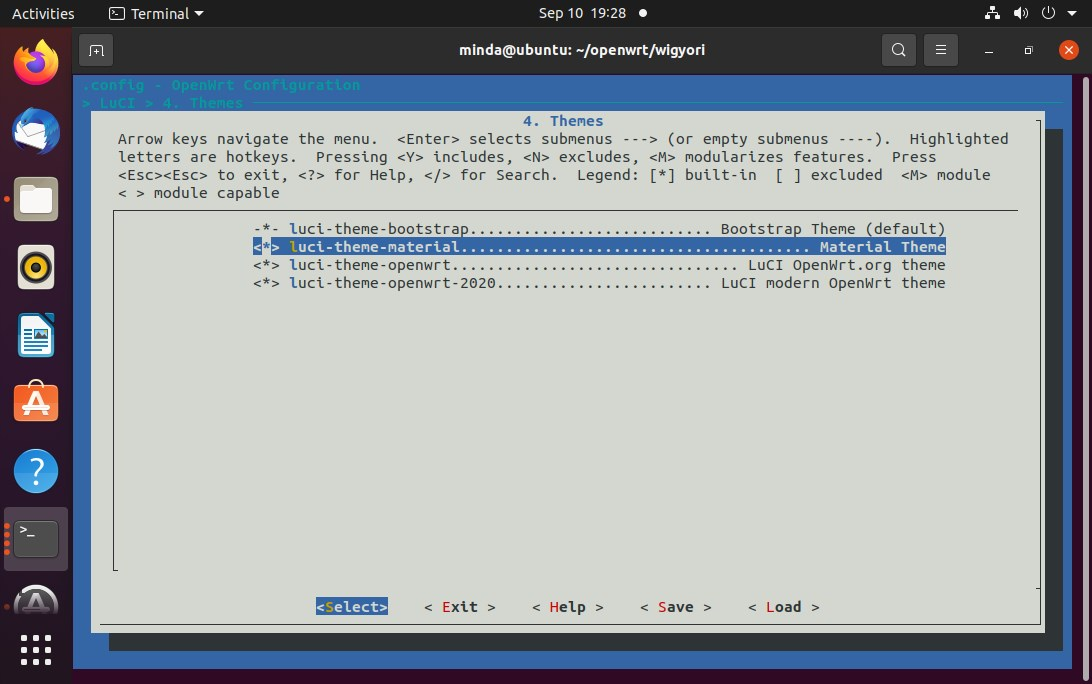Open the clock showing Sep 10 19:28
The image size is (1092, 684).
[x=582, y=13]
